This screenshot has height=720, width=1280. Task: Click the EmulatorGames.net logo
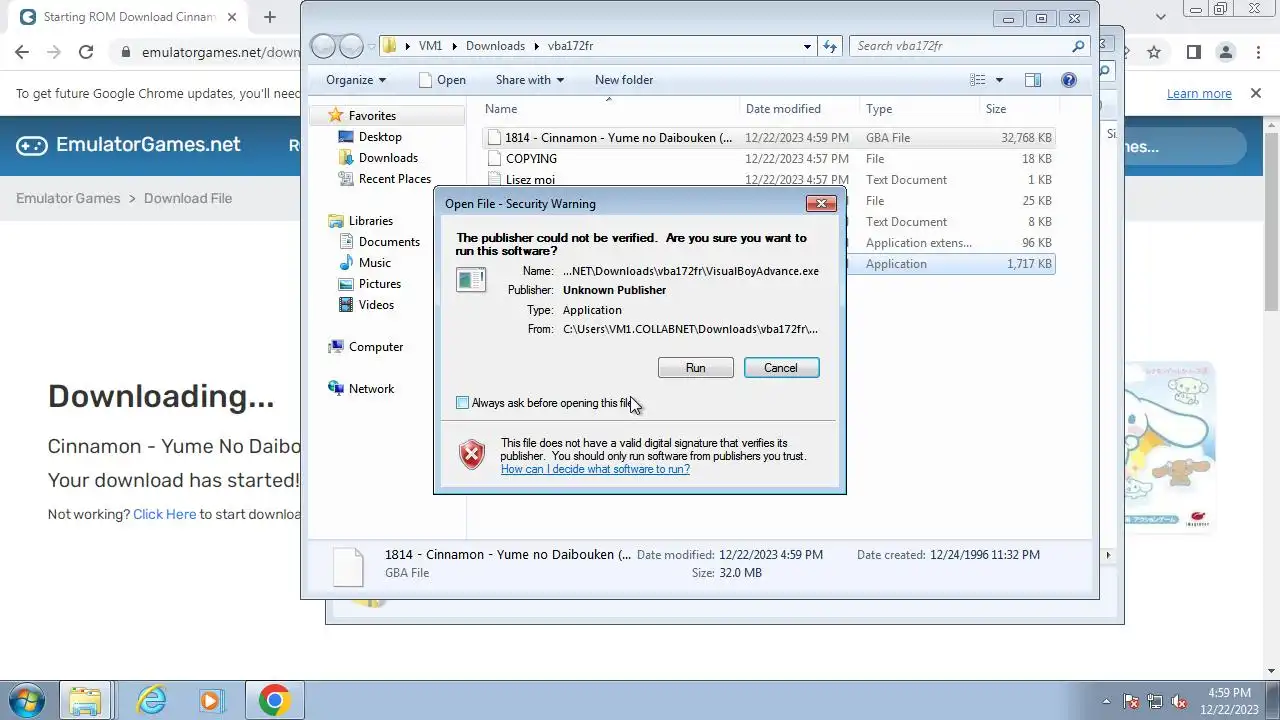point(129,145)
